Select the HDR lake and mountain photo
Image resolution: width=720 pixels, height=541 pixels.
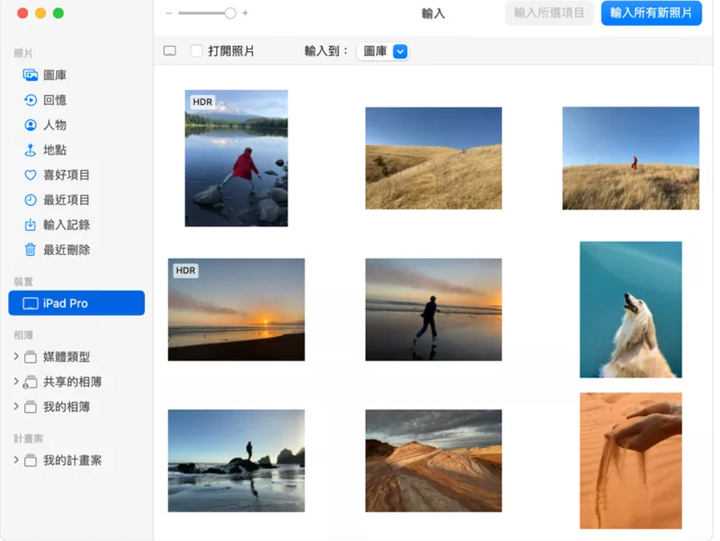(236, 158)
